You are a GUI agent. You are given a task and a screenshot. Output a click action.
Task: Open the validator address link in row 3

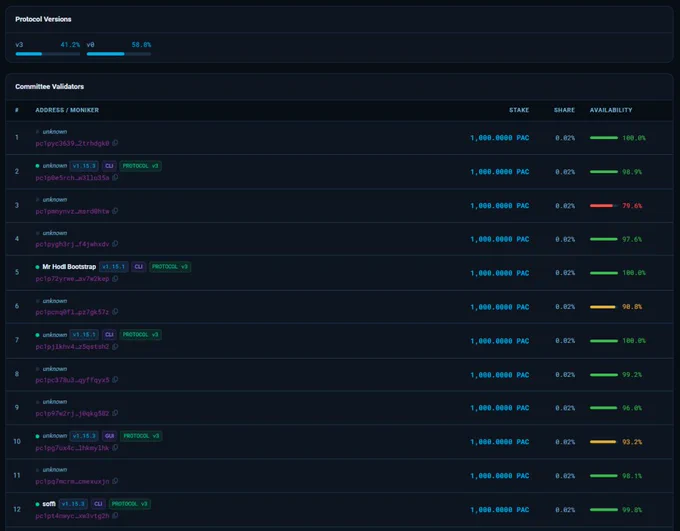click(x=72, y=211)
